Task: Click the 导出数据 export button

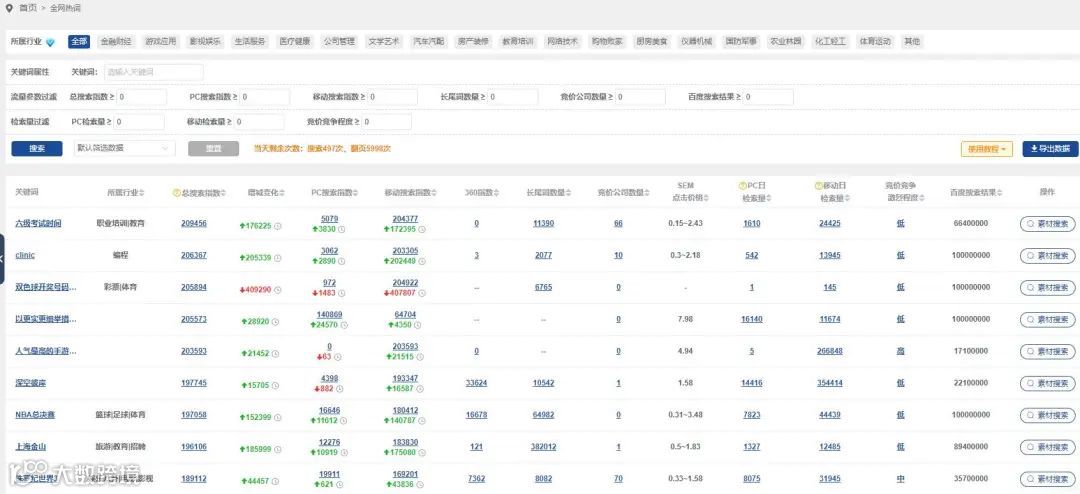Action: [x=1050, y=149]
